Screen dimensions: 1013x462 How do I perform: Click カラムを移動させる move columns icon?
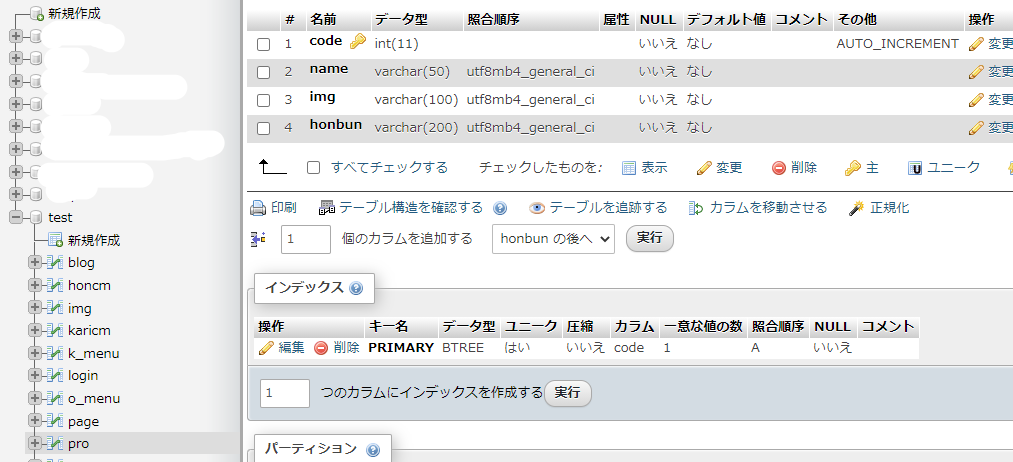click(697, 208)
